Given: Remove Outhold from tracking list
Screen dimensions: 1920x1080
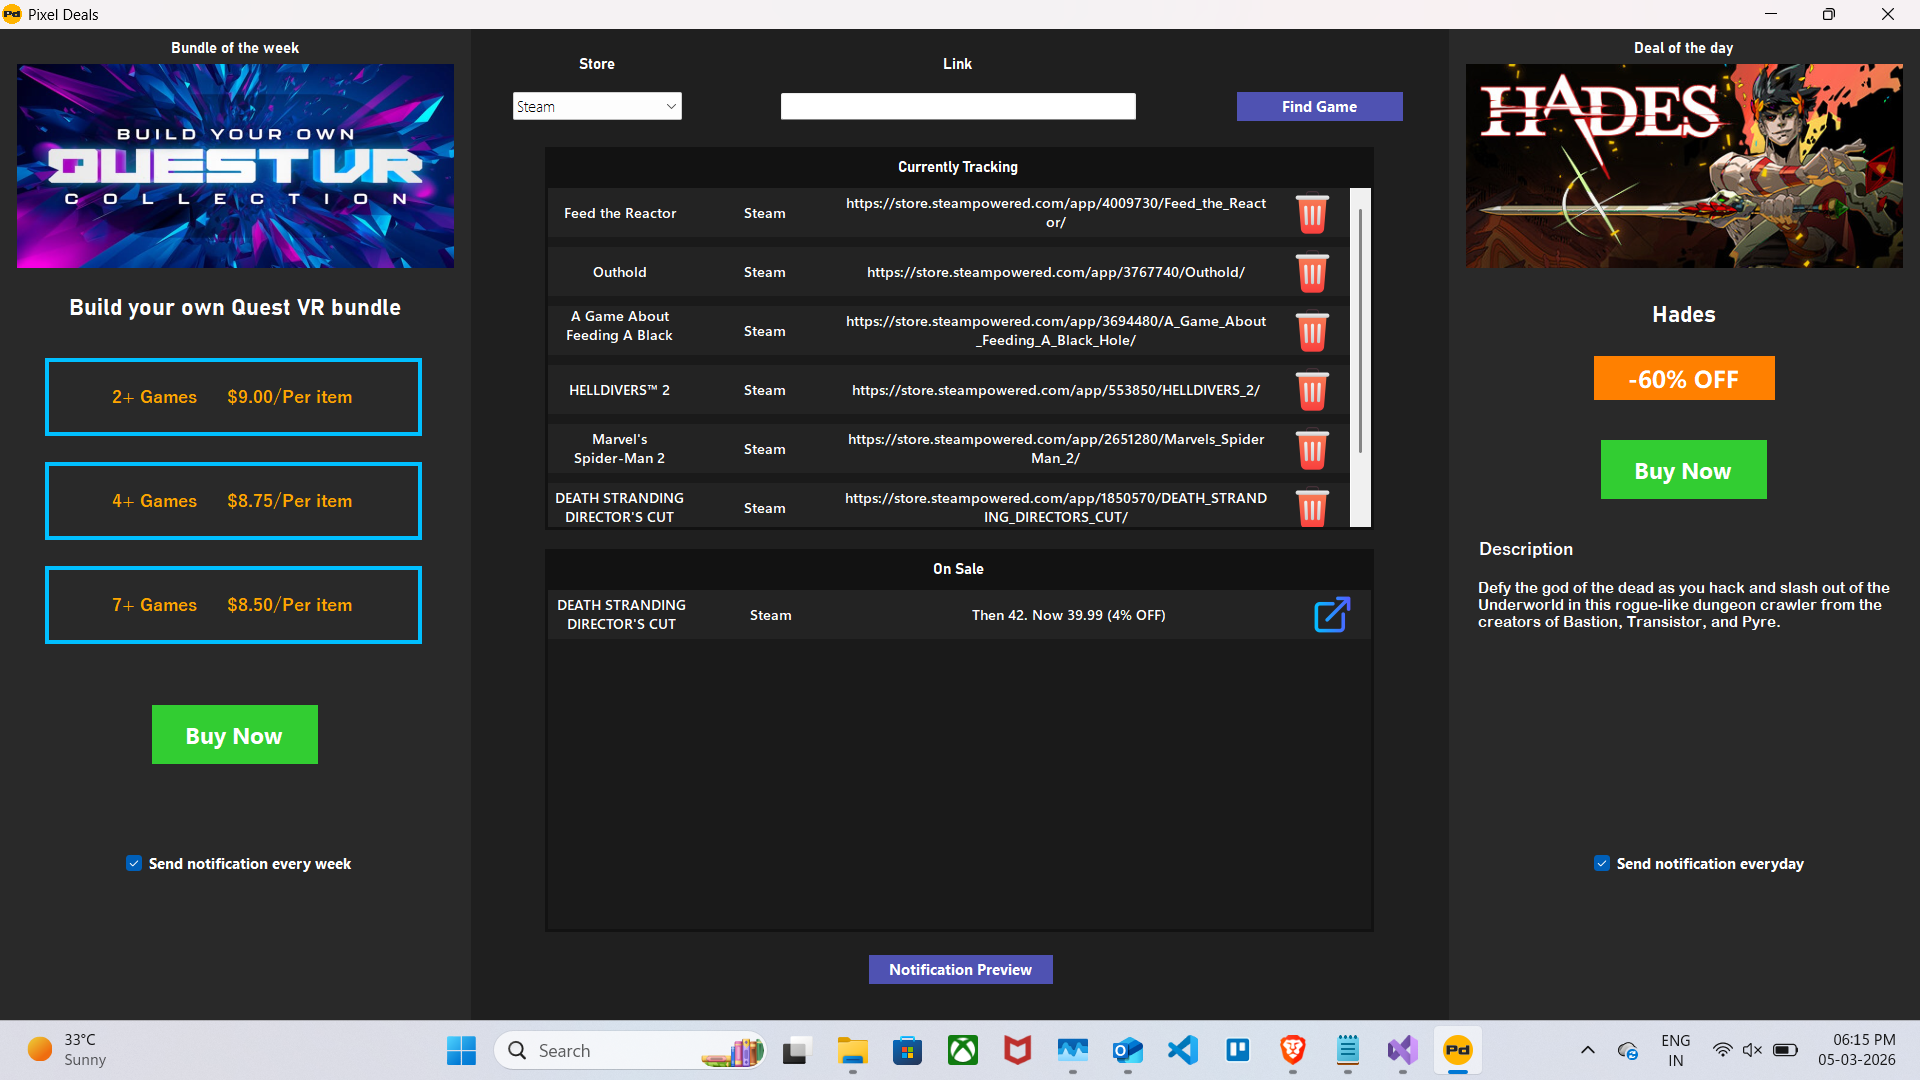Looking at the screenshot, I should tap(1311, 273).
